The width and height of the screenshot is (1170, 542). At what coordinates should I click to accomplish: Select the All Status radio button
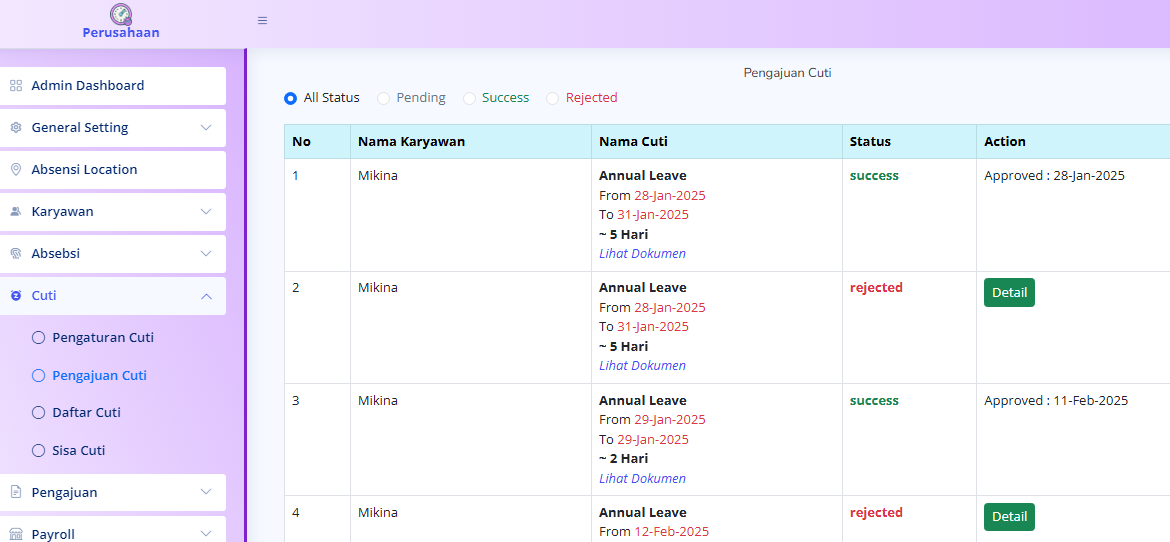coord(291,98)
